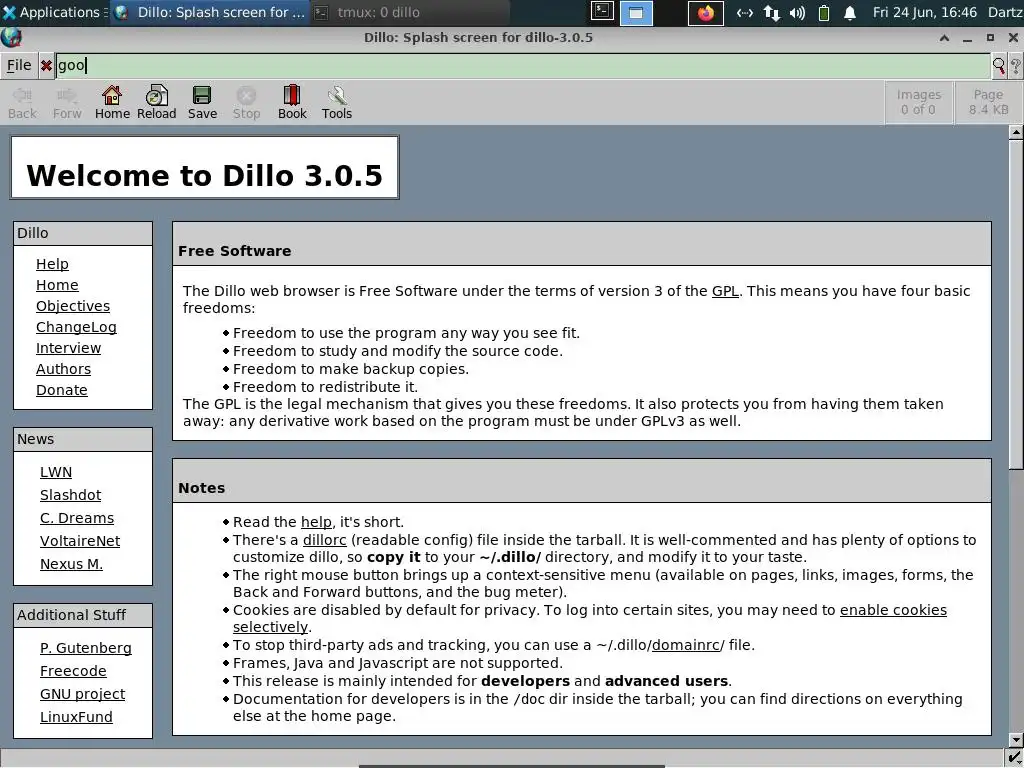
Task: Open the Help link in Dillo sidebar
Action: click(x=52, y=264)
